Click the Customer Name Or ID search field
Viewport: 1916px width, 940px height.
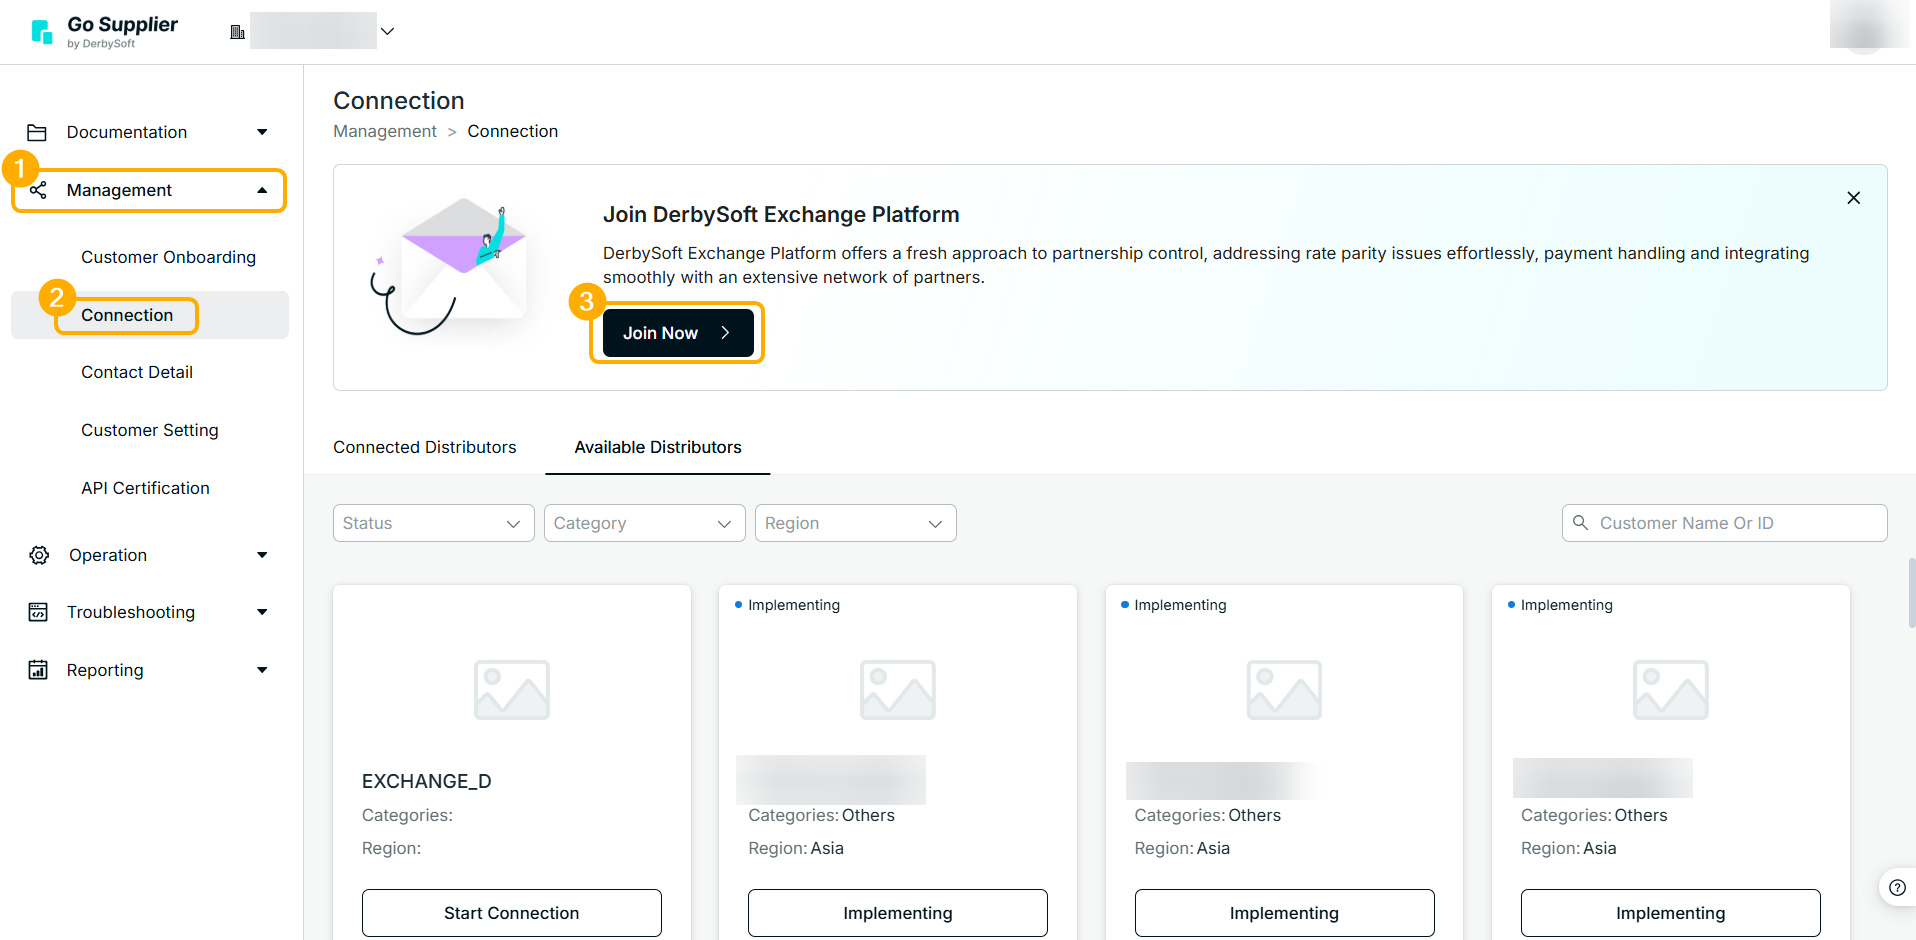click(x=1724, y=523)
